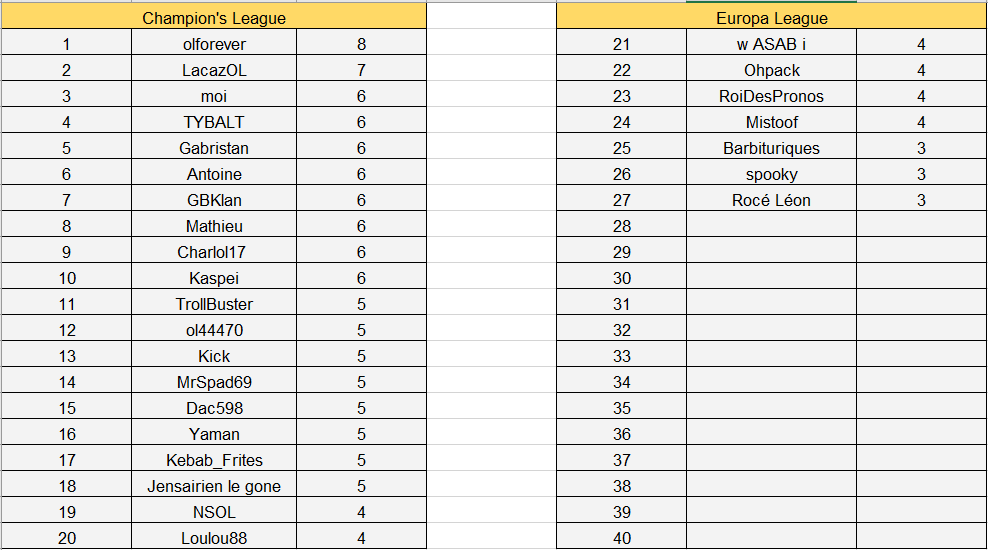
Task: Select the TrollBuster cell
Action: click(214, 304)
